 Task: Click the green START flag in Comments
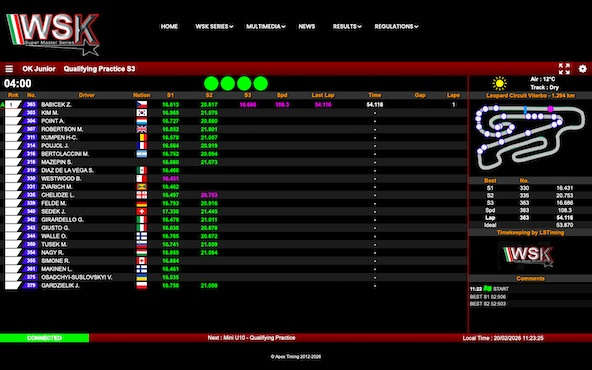tap(487, 288)
